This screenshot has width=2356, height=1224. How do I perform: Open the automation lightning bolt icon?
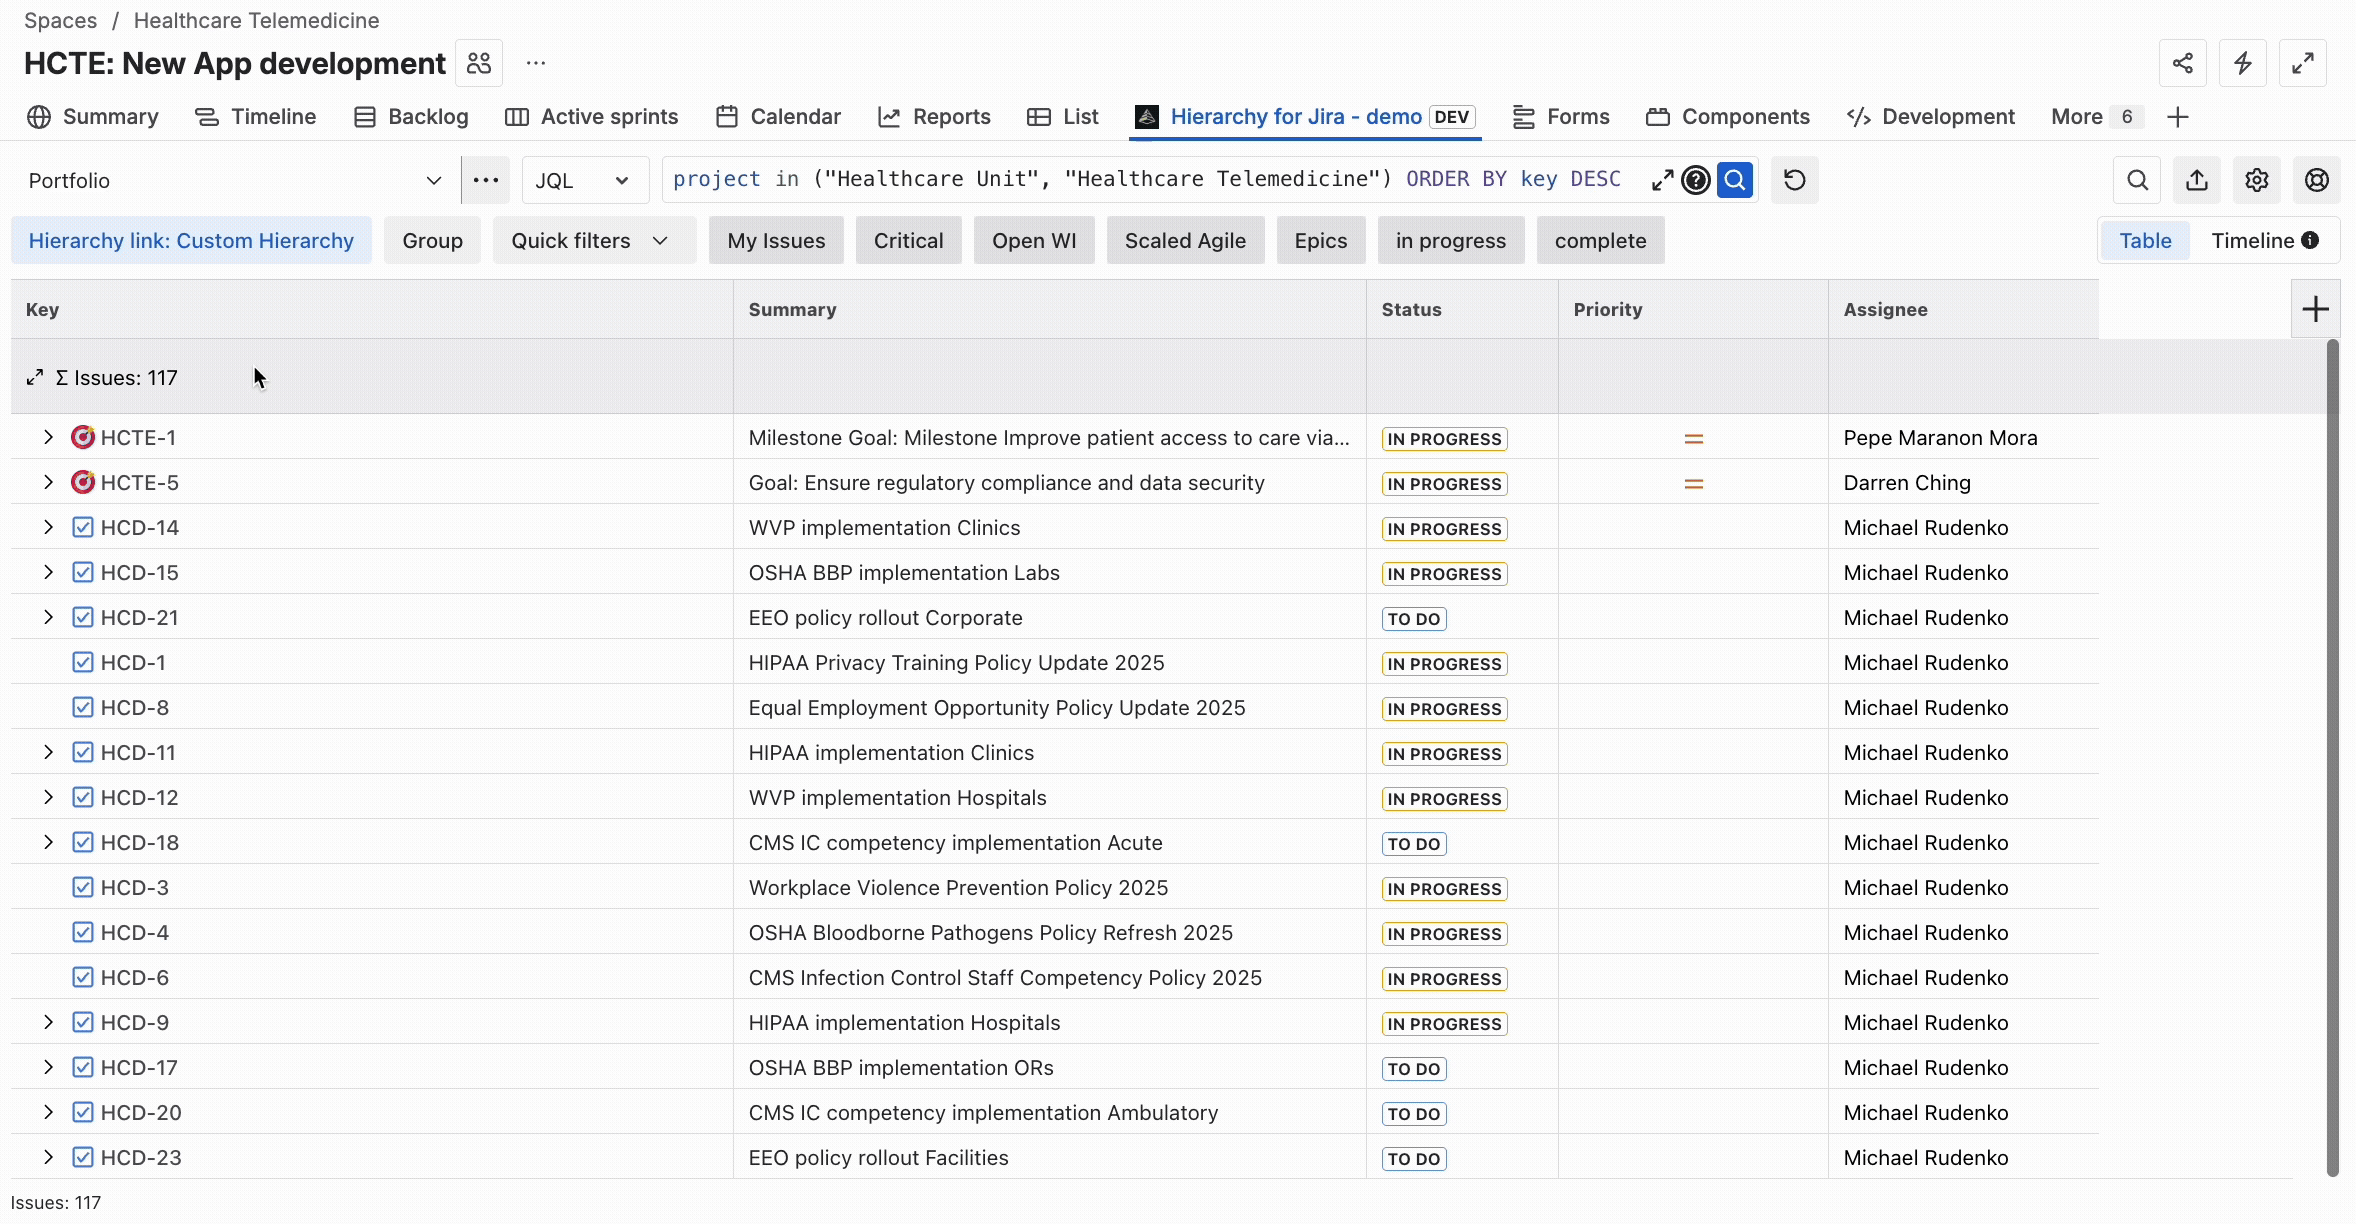click(x=2243, y=64)
